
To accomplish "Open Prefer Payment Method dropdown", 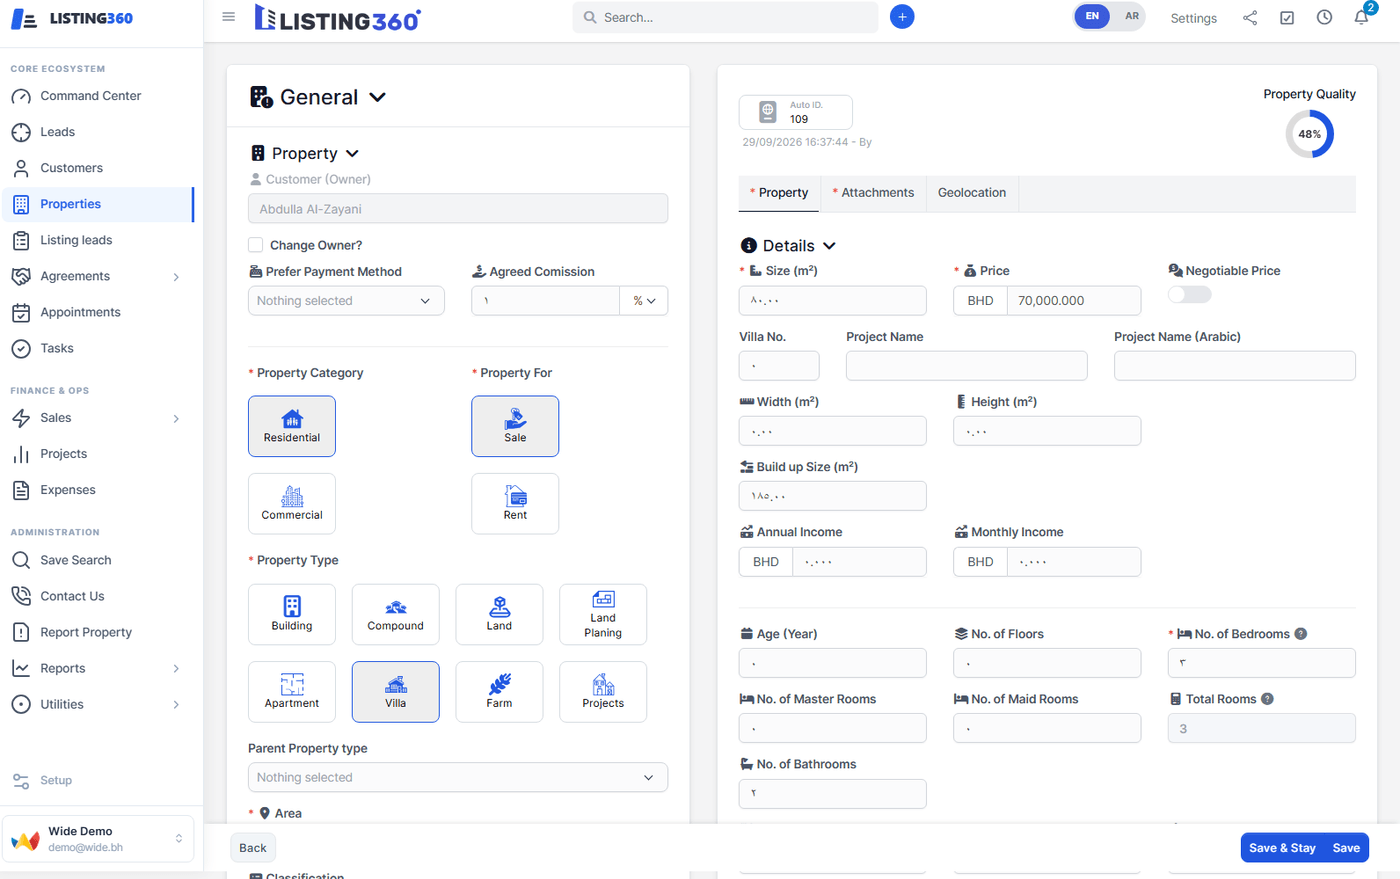I will 346,301.
